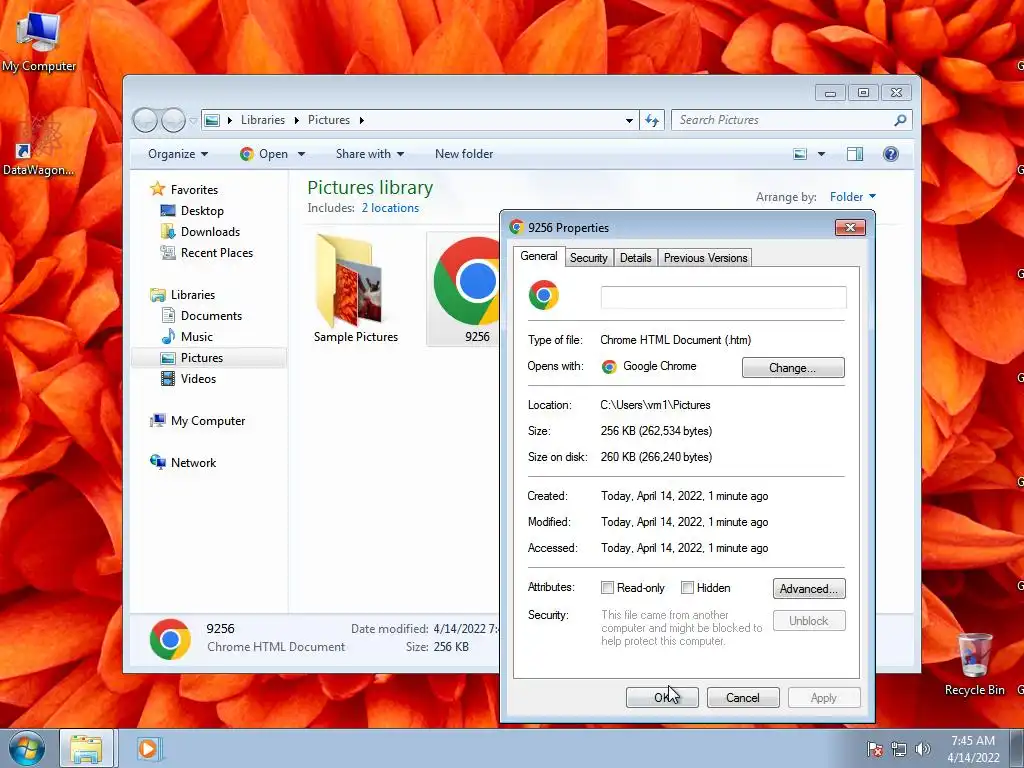This screenshot has width=1024, height=768.
Task: Select My Computer in navigation pane
Action: 208,421
